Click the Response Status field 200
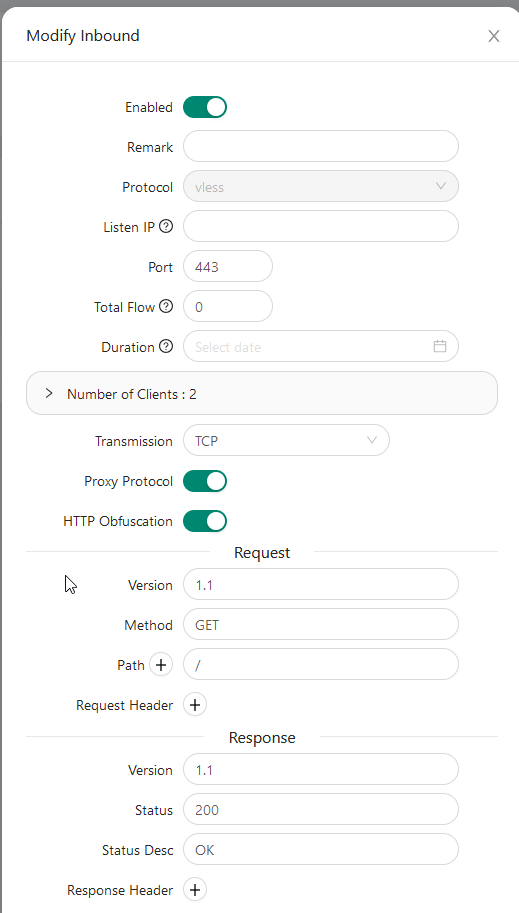 tap(321, 809)
